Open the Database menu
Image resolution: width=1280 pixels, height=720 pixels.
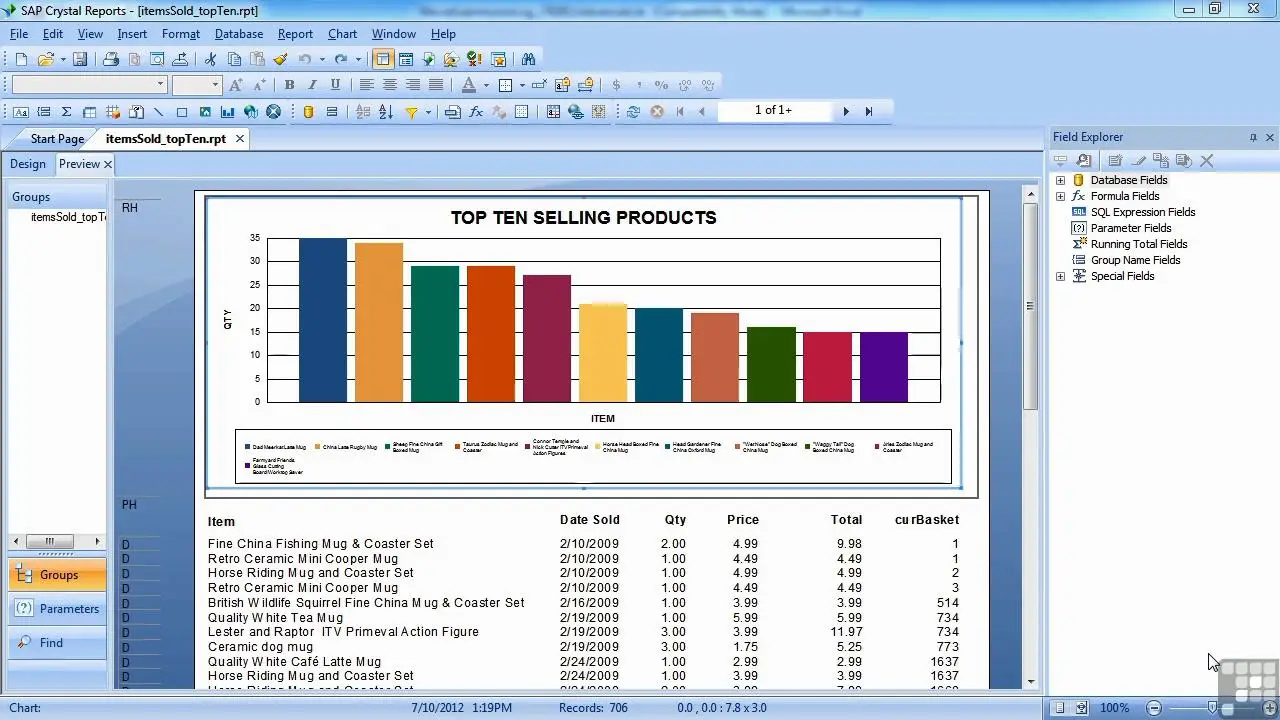(239, 34)
